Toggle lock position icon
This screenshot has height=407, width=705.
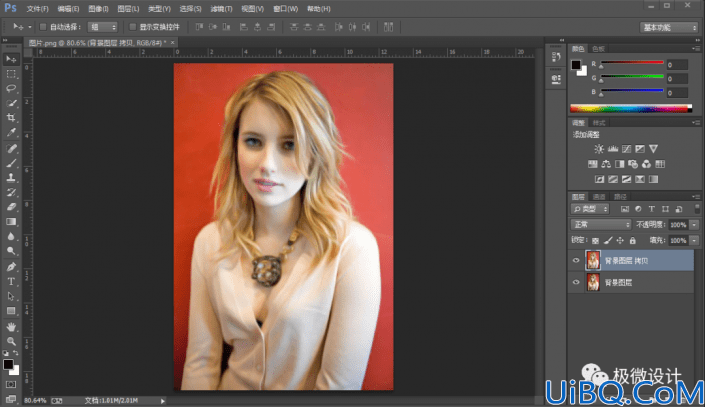pyautogui.click(x=620, y=241)
